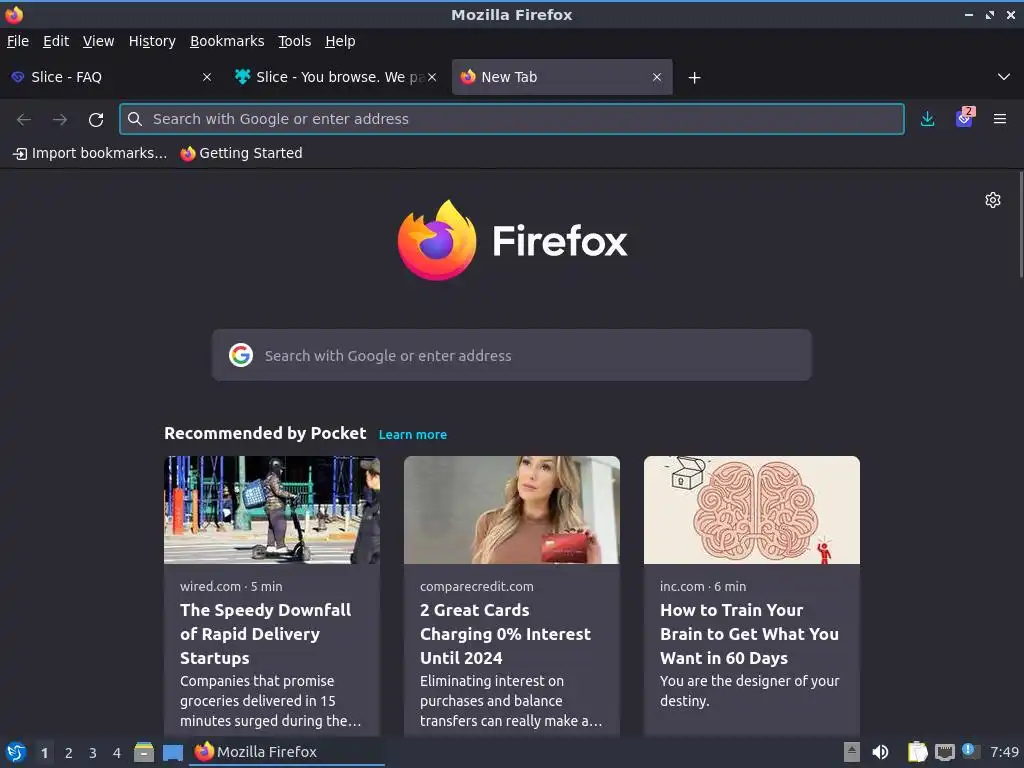Click the show desktop taskbar icon
1024x768 pixels.
[x=172, y=752]
